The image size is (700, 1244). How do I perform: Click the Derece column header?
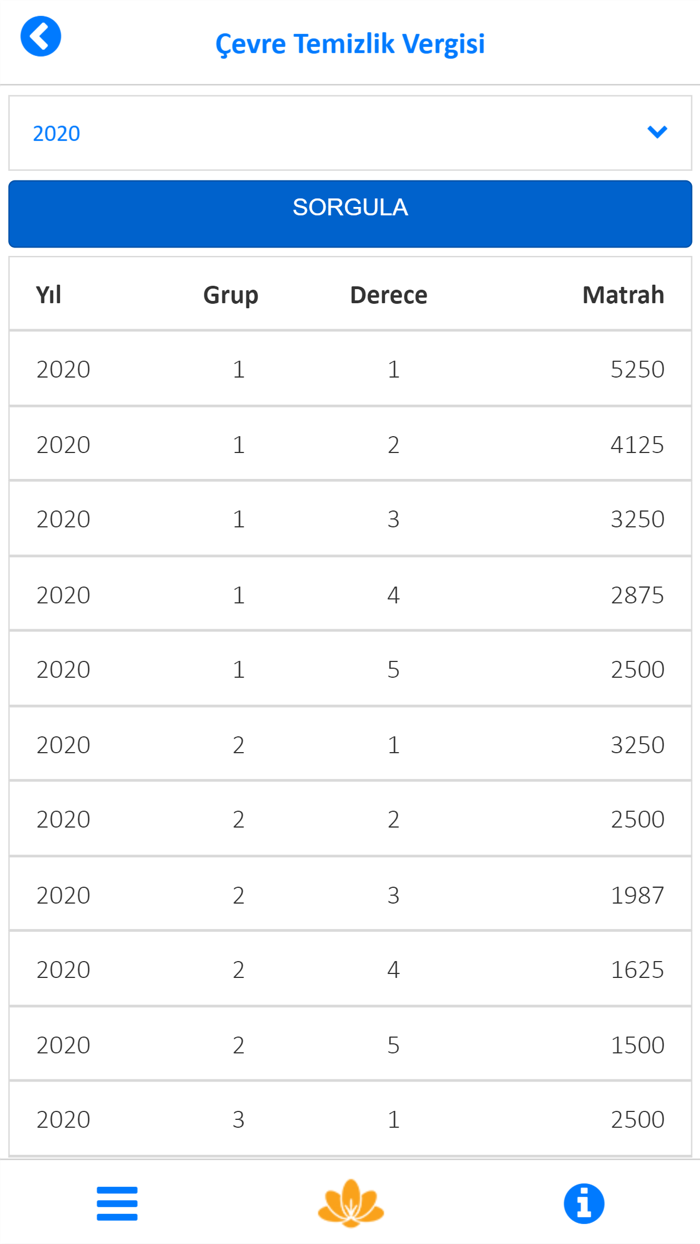click(x=388, y=295)
